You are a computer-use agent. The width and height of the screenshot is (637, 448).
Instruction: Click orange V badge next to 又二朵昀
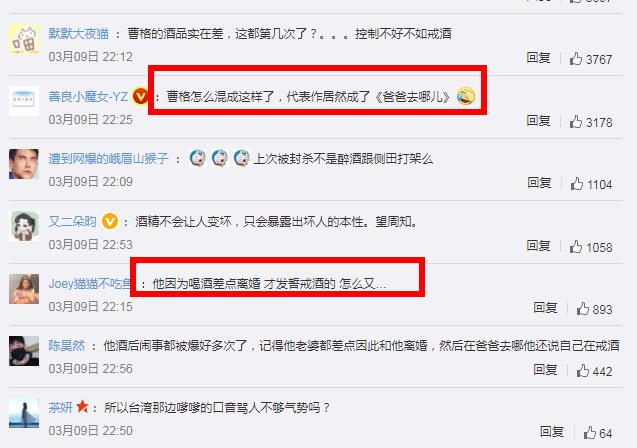(x=110, y=221)
